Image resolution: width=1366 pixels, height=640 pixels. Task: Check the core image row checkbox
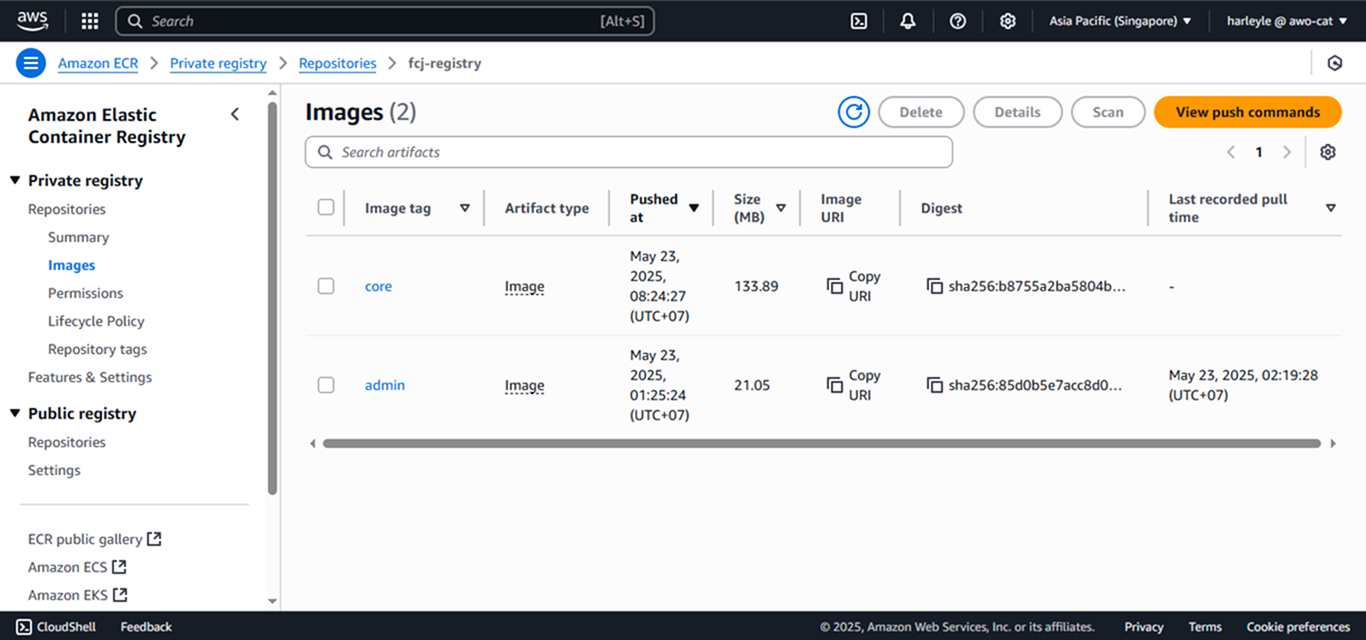click(x=326, y=286)
